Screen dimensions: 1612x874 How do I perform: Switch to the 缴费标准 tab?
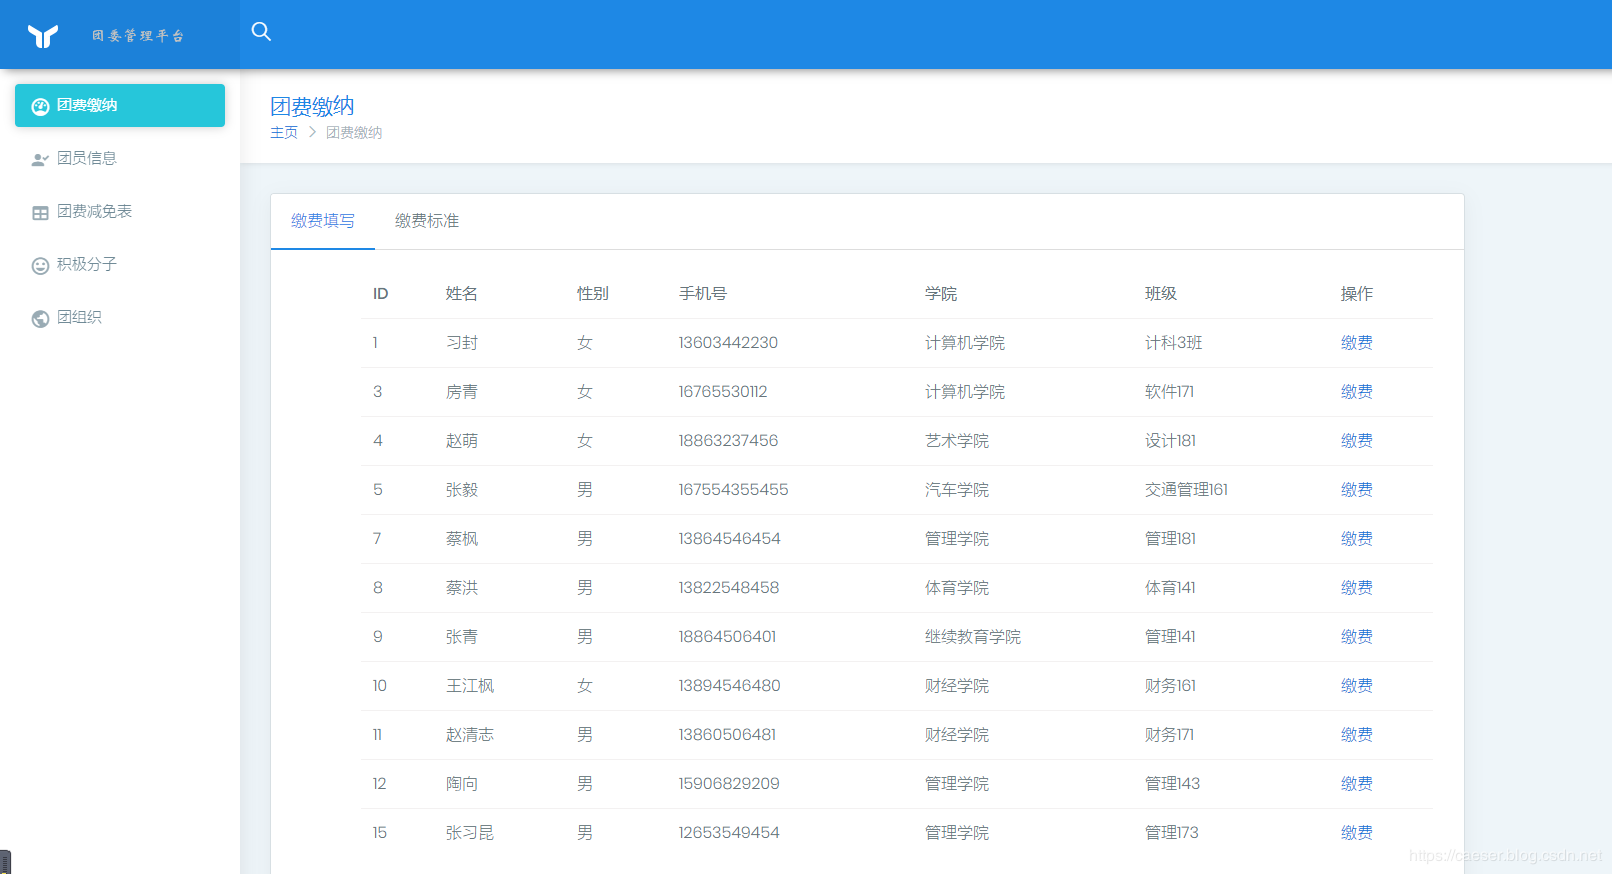(x=427, y=221)
